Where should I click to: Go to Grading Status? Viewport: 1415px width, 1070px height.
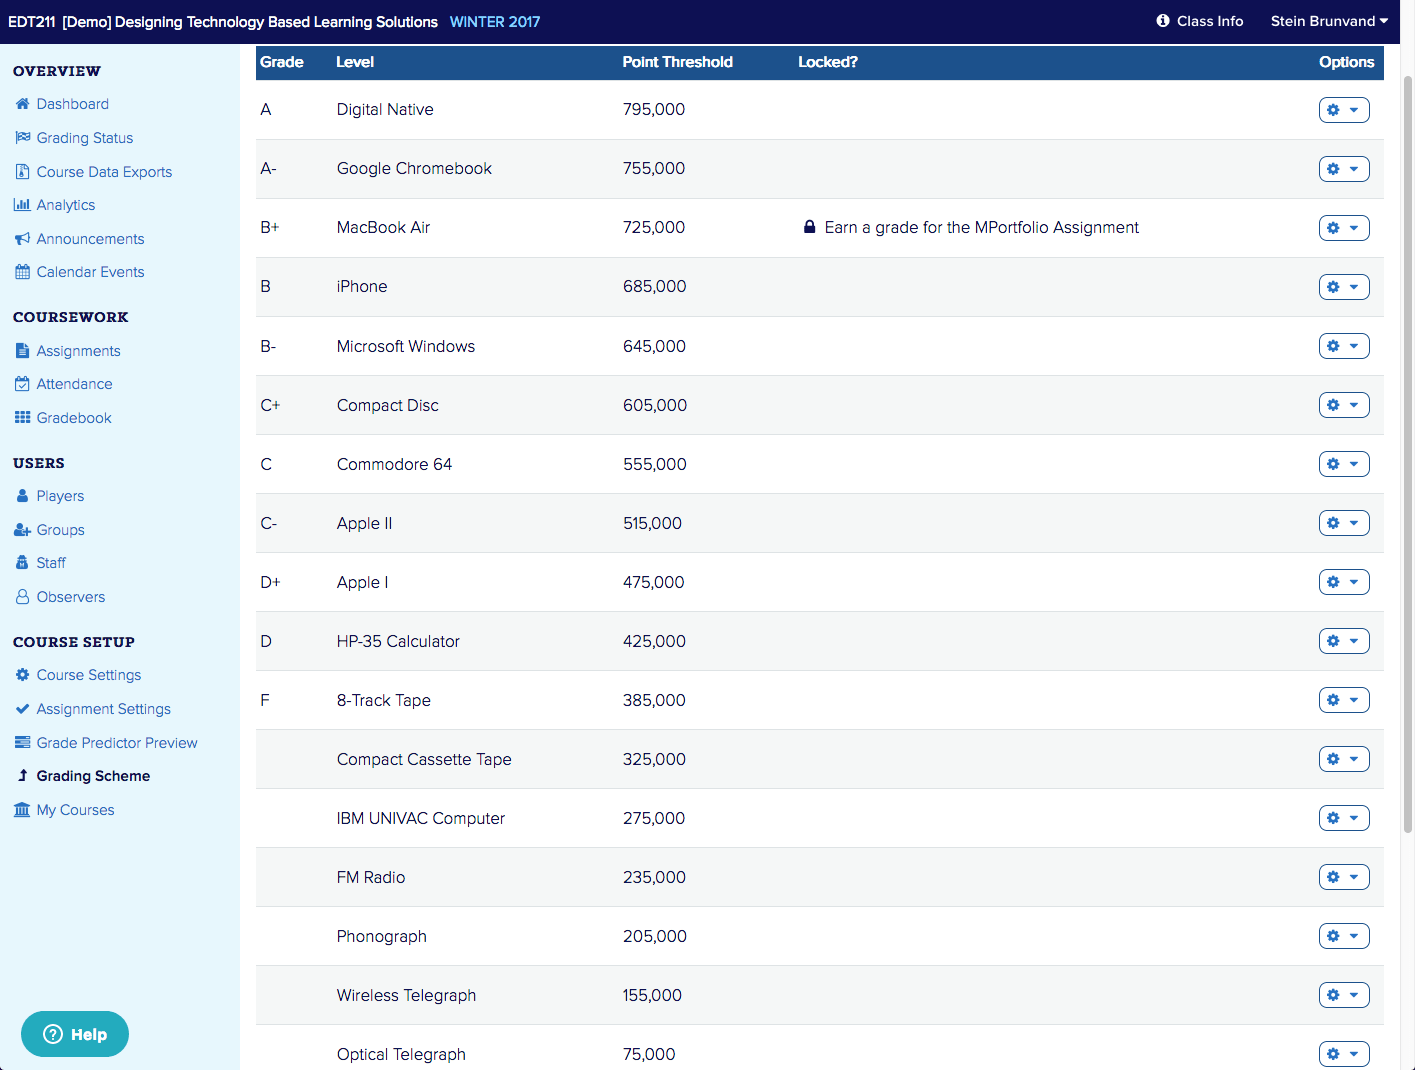point(85,138)
